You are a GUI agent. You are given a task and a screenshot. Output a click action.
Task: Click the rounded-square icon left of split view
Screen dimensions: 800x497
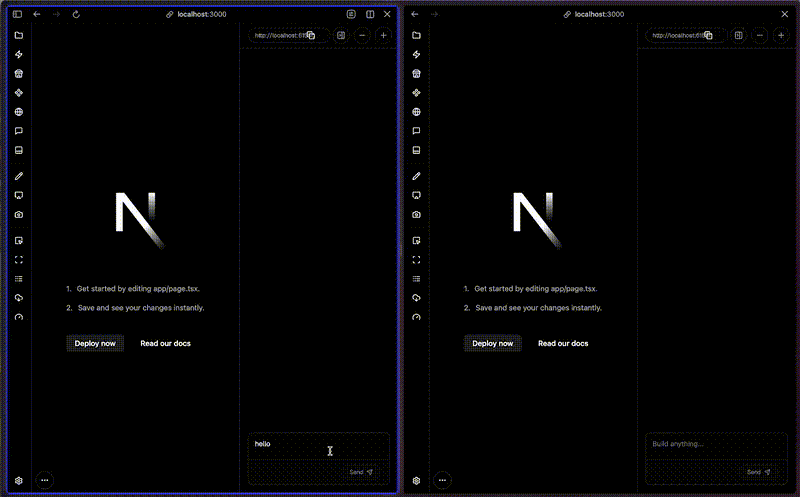pyautogui.click(x=351, y=14)
